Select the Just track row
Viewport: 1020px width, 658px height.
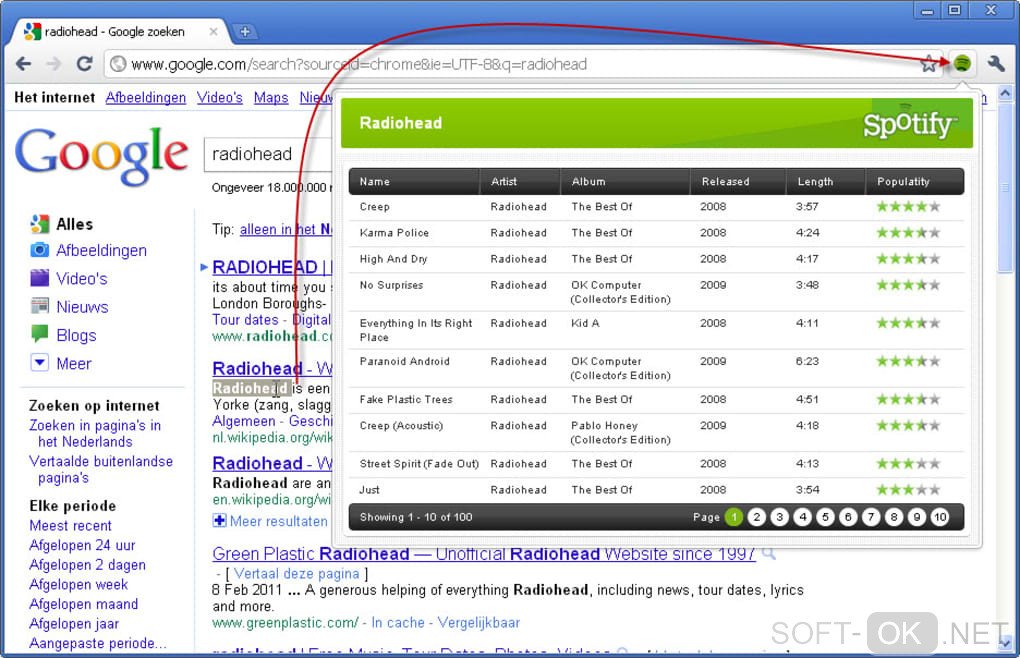pyautogui.click(x=656, y=490)
